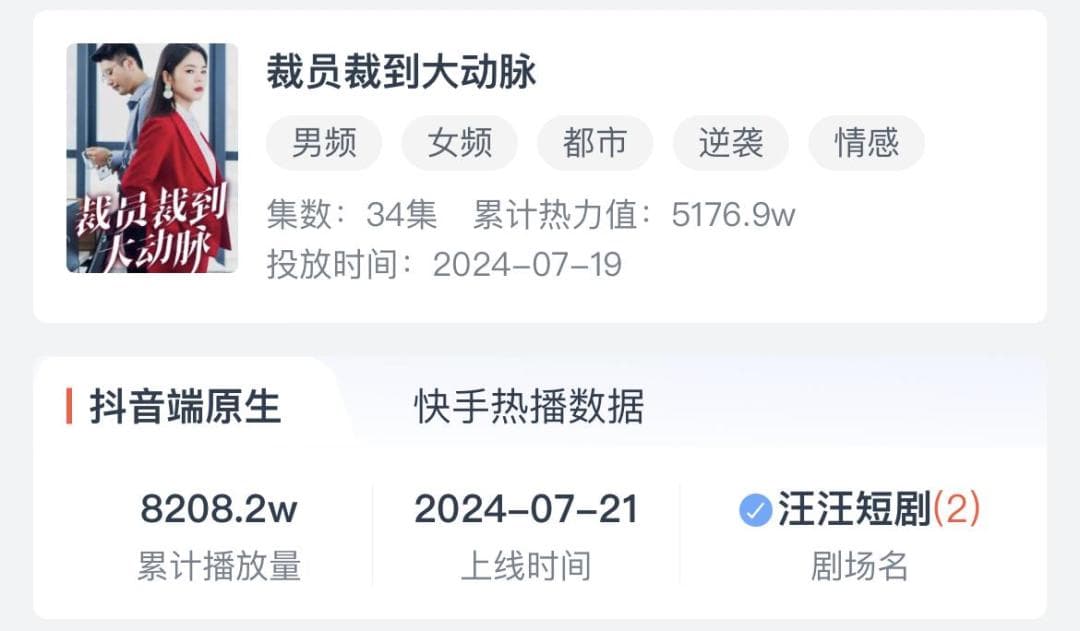Click the 投放时间 2024-07-19 text
Screen dimensions: 1080x631
pos(444,265)
